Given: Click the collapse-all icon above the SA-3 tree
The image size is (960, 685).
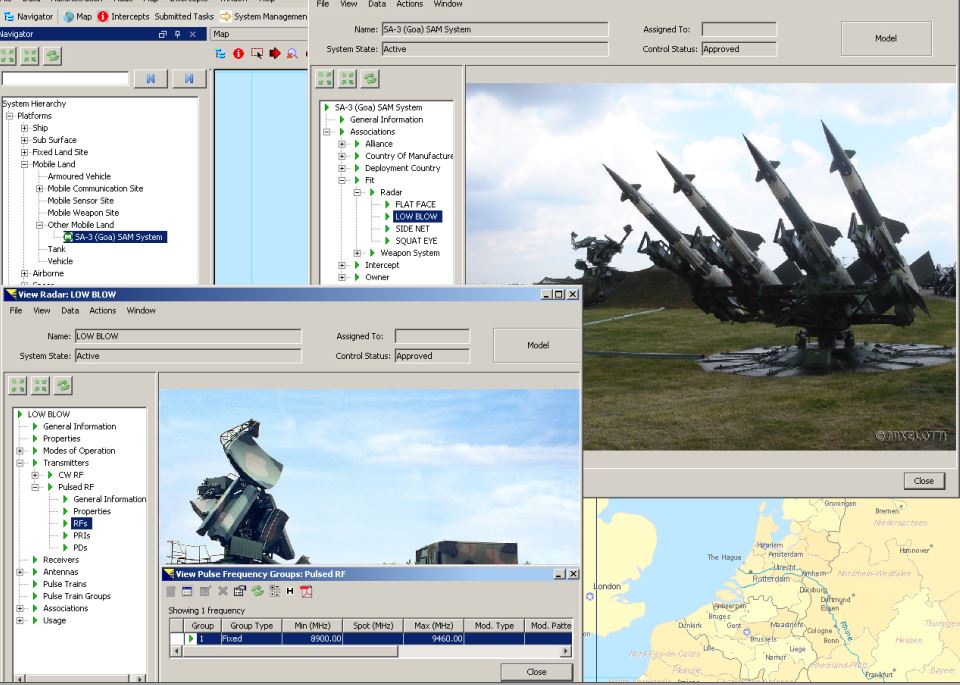Looking at the screenshot, I should click(347, 78).
